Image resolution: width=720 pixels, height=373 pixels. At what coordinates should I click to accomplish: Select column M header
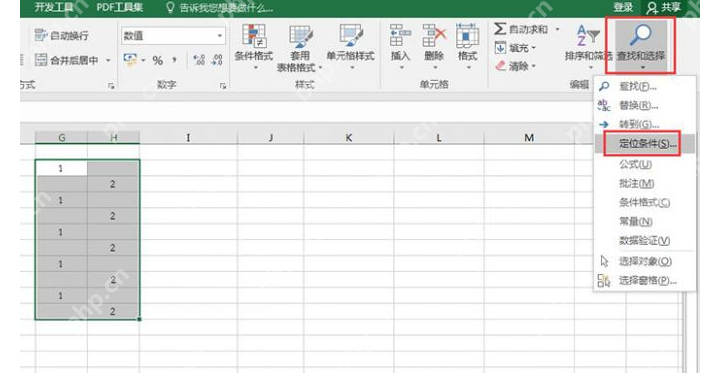point(529,137)
